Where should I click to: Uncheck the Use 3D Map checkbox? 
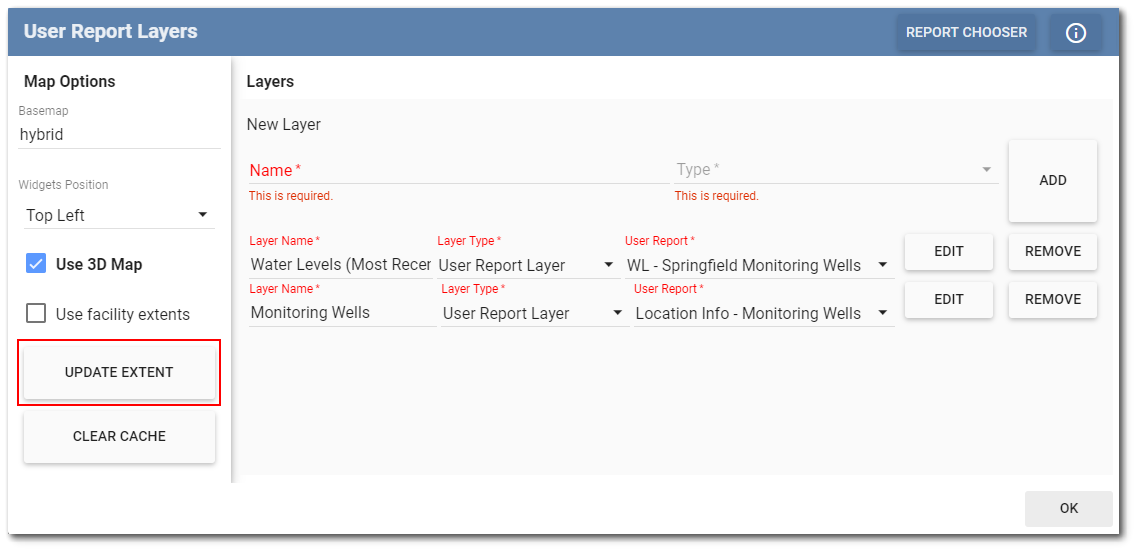click(x=36, y=264)
